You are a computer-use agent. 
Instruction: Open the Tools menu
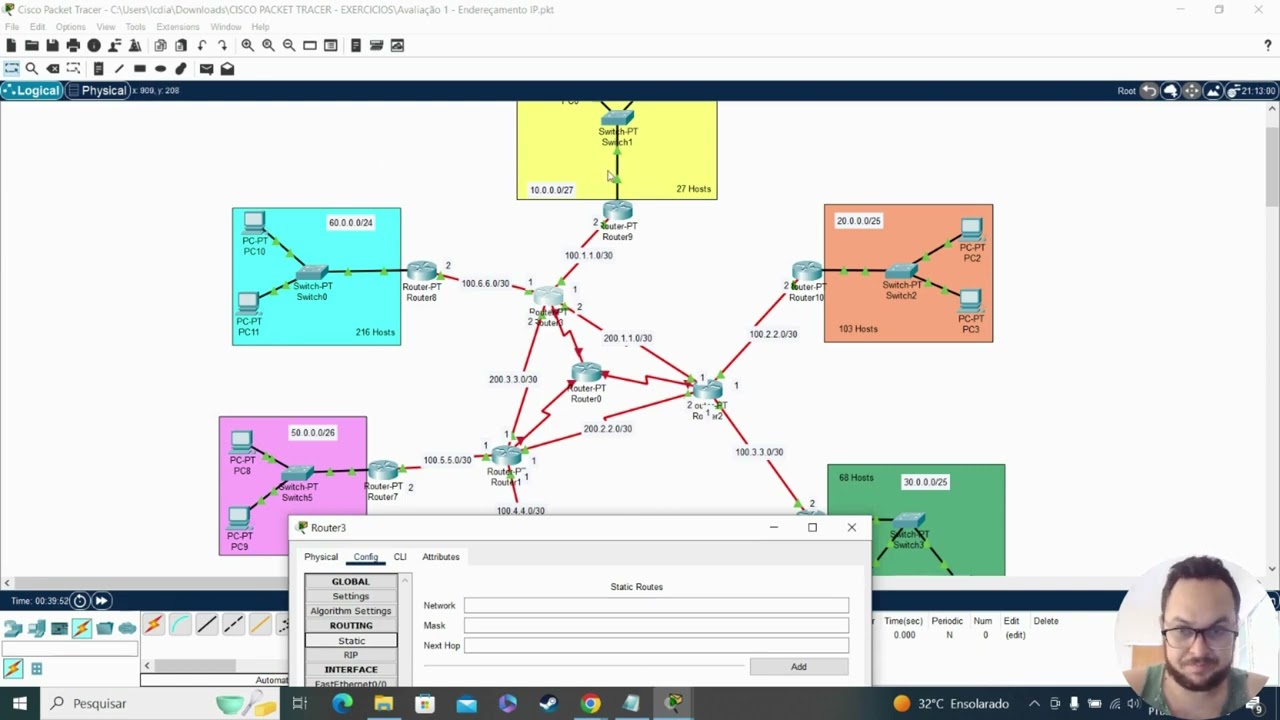(135, 27)
